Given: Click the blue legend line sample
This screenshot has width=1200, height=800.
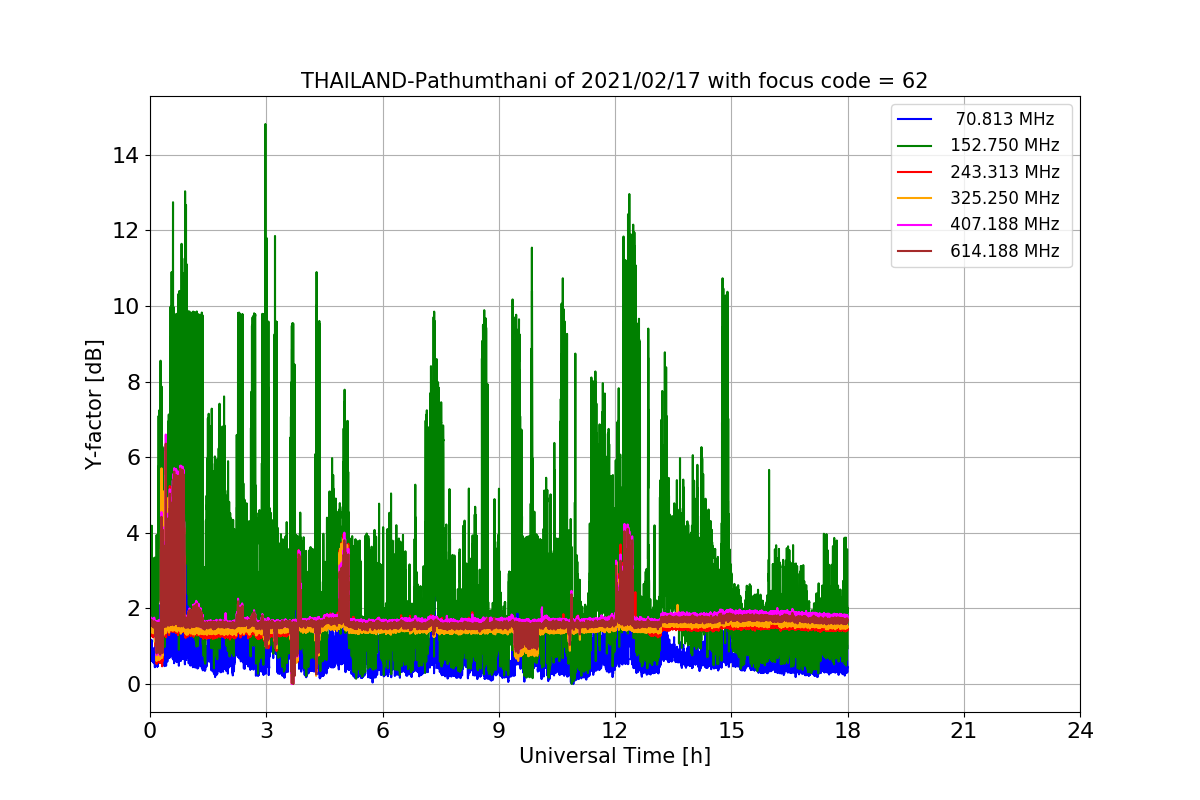Looking at the screenshot, I should pos(915,120).
